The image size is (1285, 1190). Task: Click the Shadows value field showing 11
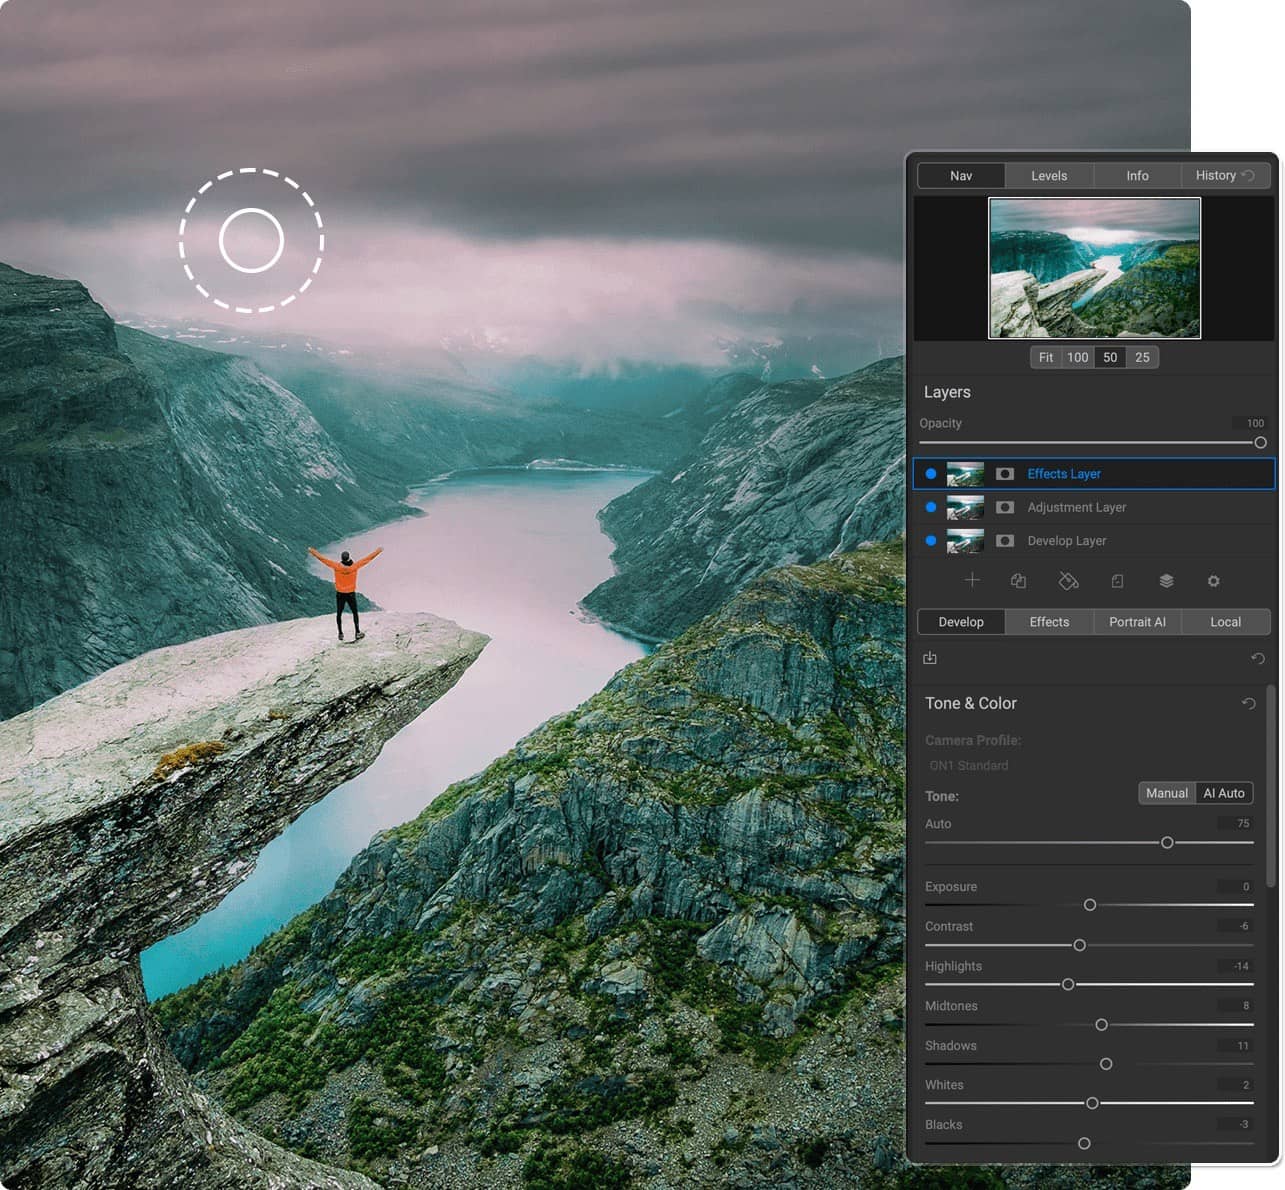point(1236,1046)
